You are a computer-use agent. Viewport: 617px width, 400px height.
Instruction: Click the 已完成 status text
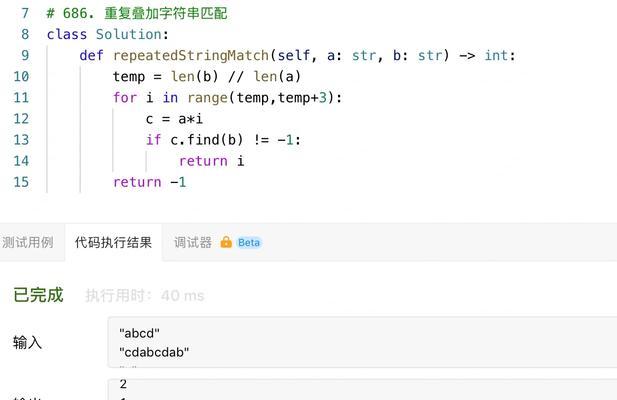[38, 295]
